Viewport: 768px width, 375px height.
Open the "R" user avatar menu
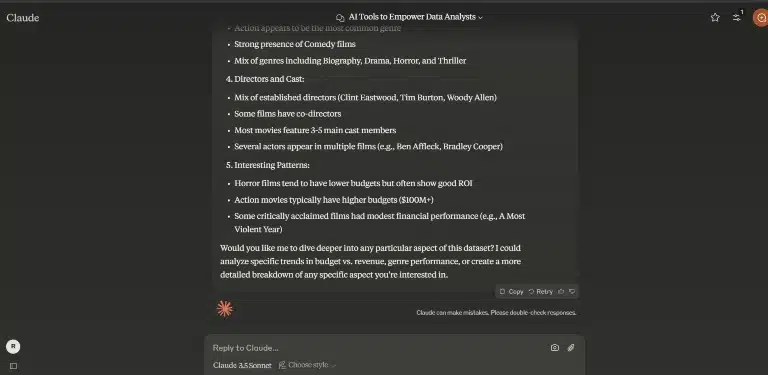[13, 347]
